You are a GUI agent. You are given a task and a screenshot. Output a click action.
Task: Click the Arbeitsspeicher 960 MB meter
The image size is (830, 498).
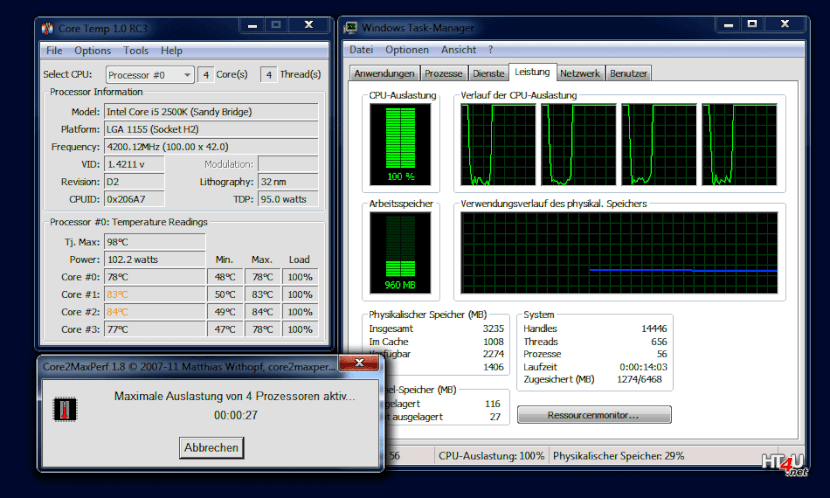tap(400, 253)
